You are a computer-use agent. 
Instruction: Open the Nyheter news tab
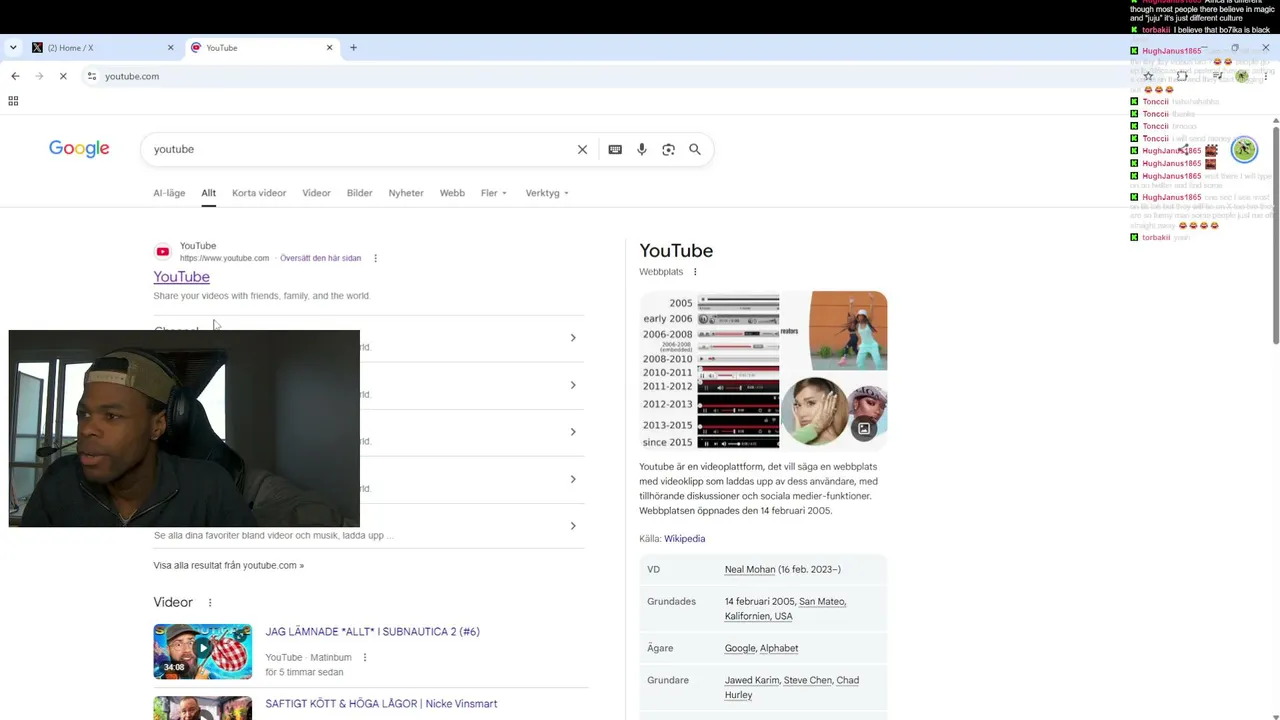(406, 193)
